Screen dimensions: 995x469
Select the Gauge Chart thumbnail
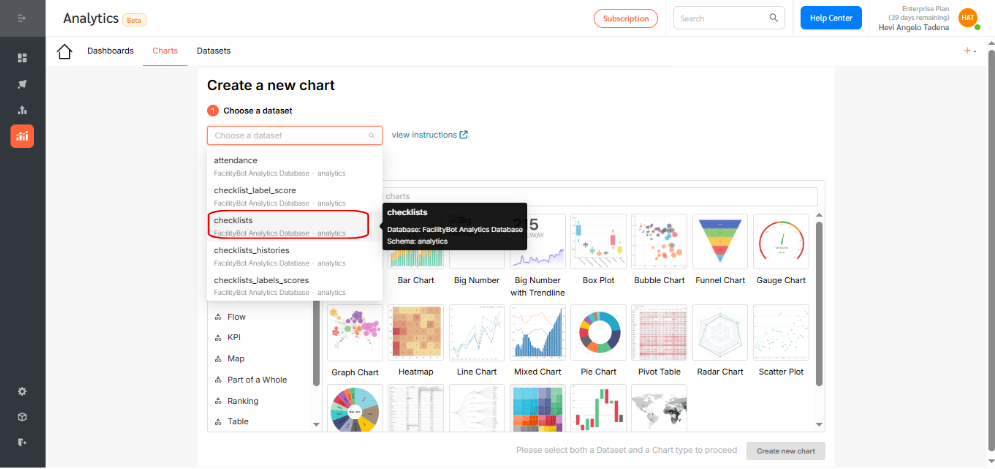click(781, 241)
